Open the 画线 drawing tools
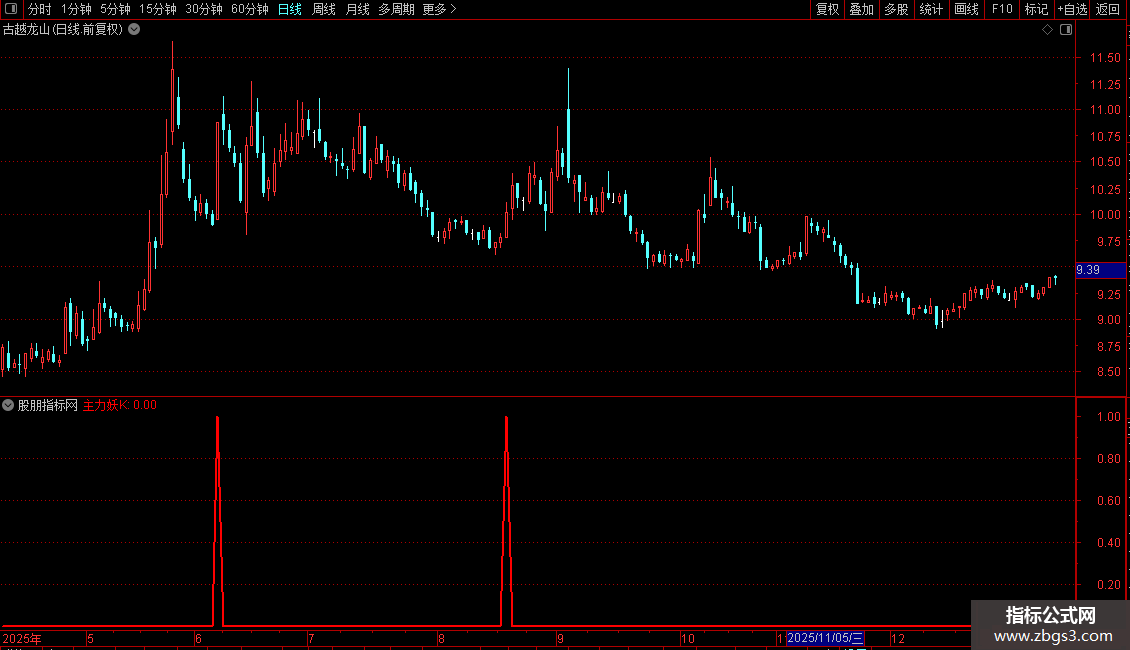This screenshot has width=1130, height=650. 966,9
